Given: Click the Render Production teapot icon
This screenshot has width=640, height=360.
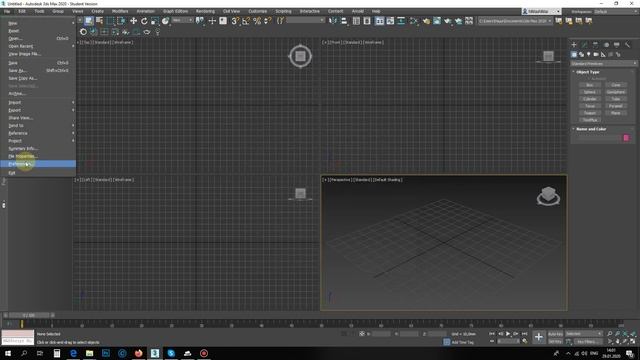Looking at the screenshot, I should tap(448, 21).
